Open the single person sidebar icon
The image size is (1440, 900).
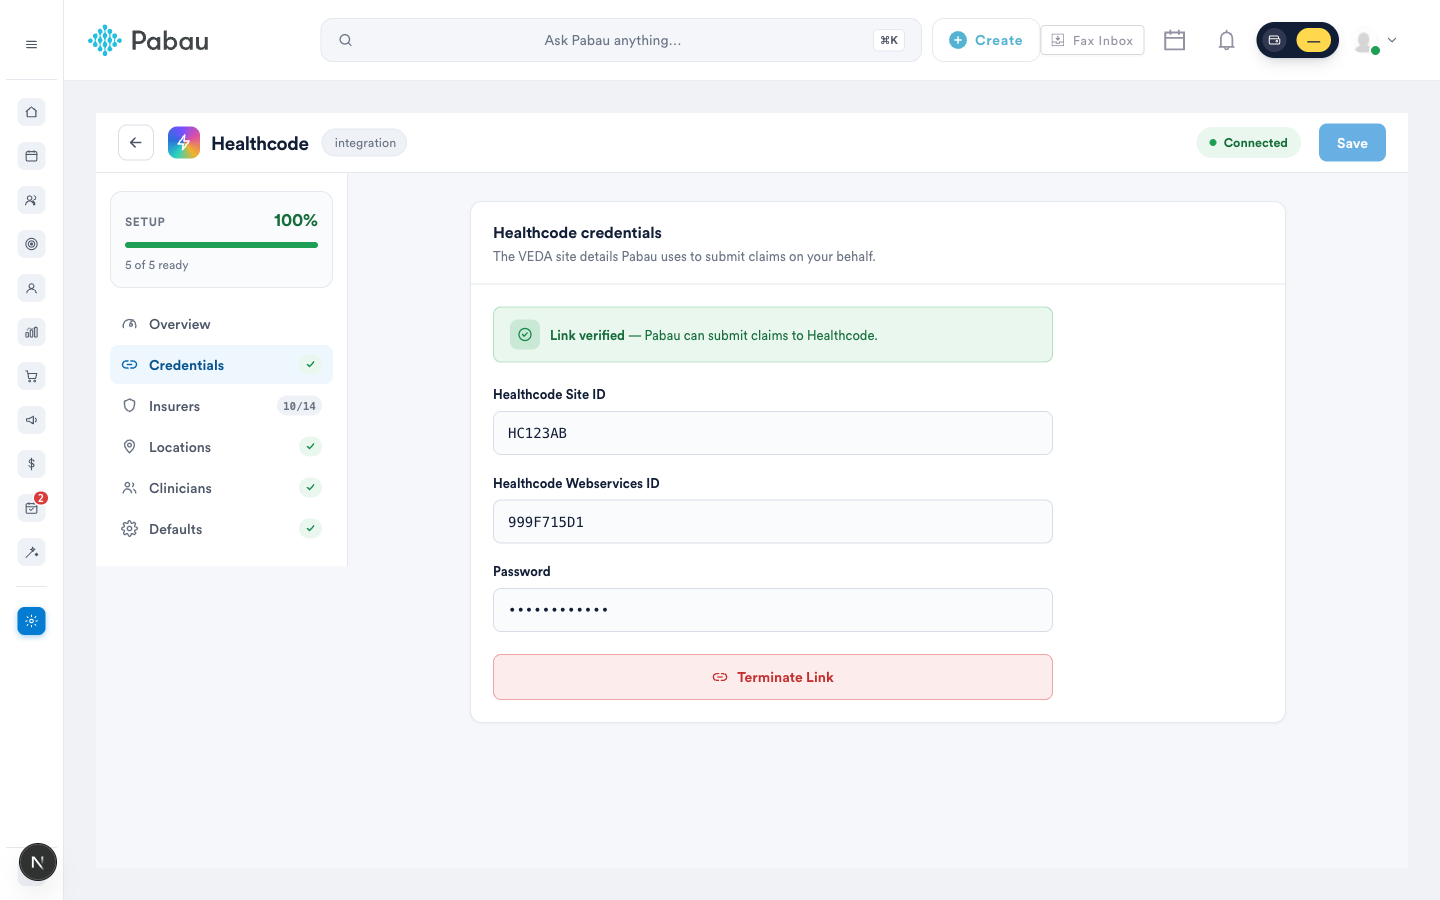click(31, 288)
